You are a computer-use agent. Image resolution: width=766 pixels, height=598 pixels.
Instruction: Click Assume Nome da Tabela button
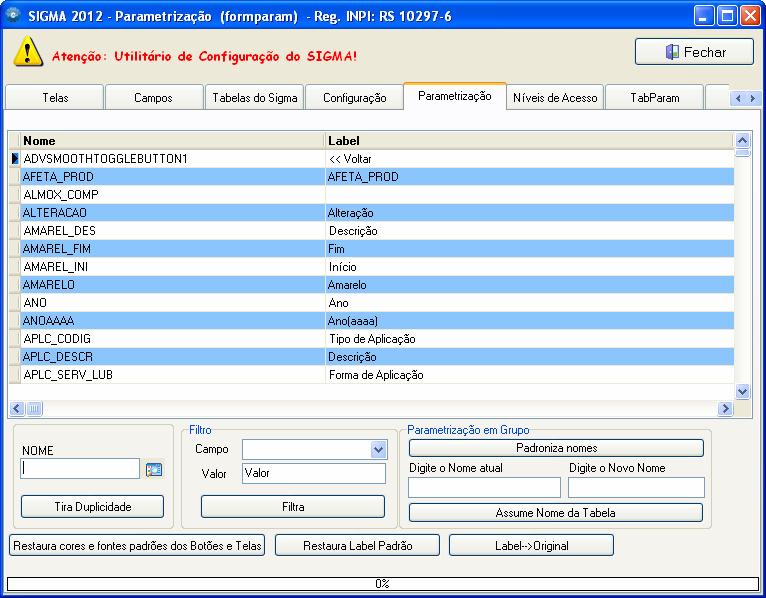(x=556, y=513)
